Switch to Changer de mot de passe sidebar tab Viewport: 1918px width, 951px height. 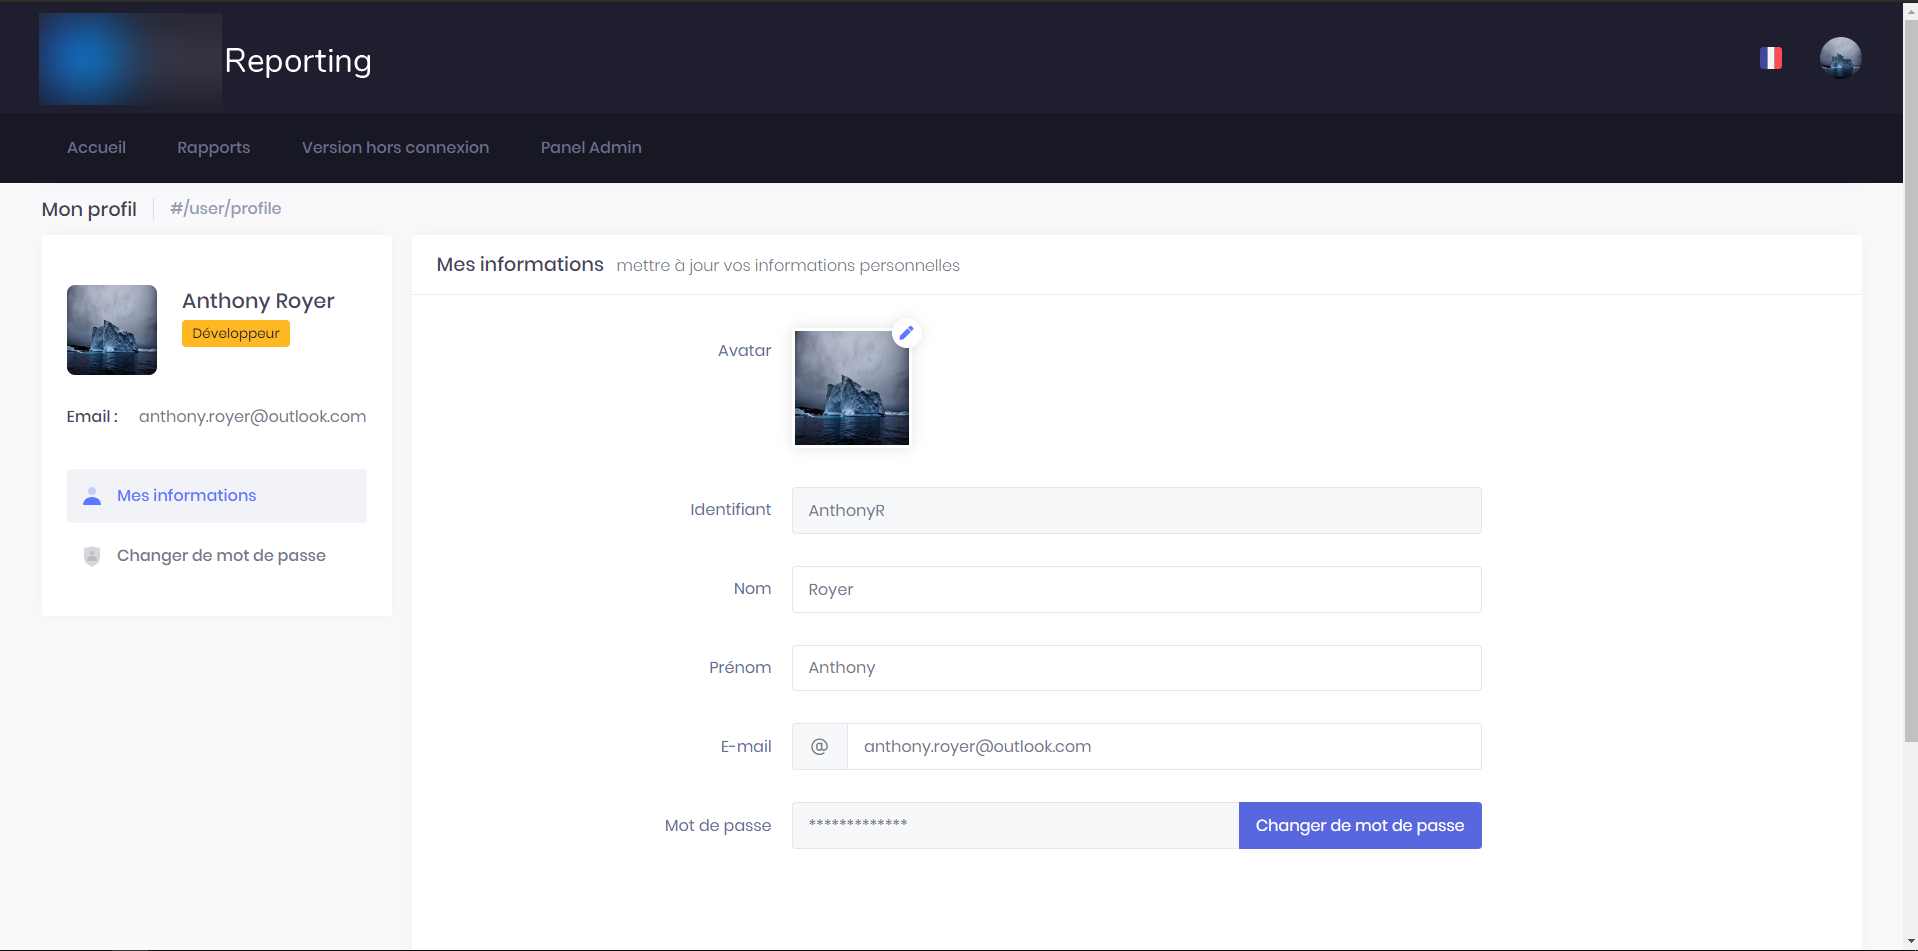(221, 556)
